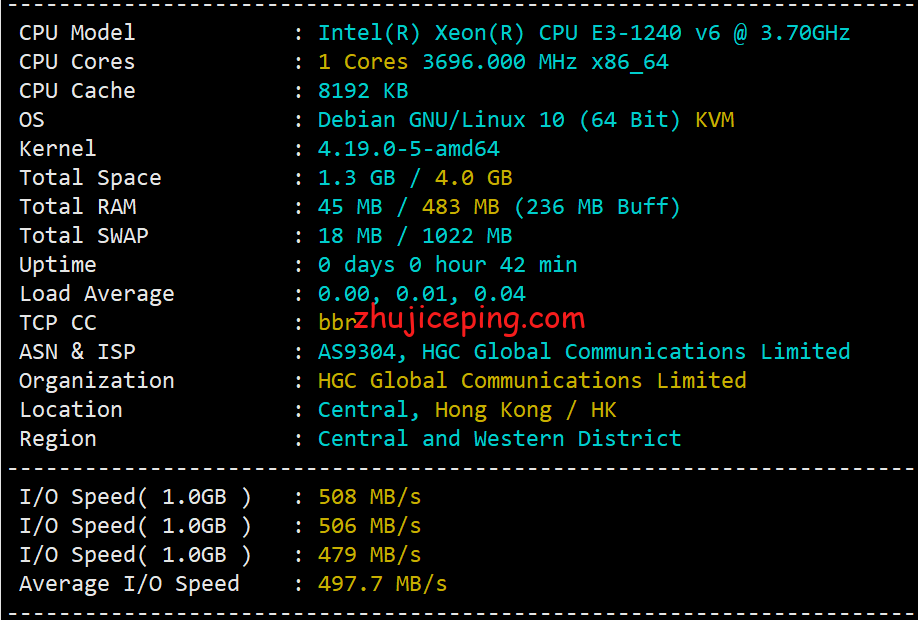The image size is (918, 620).
Task: Select the kernel version "4.19.0-5-amd64"
Action: pos(409,149)
